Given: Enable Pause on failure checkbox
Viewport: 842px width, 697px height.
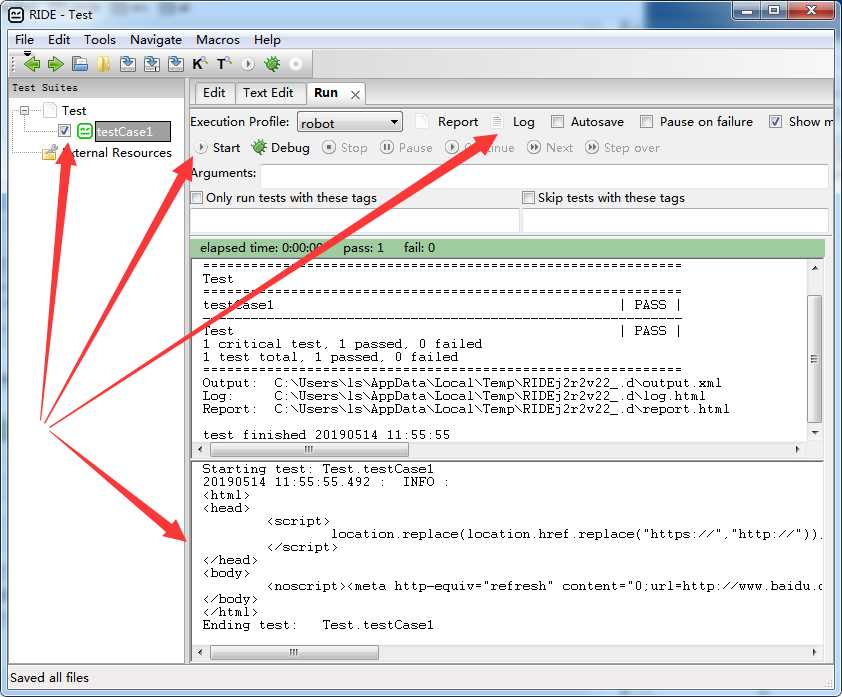Looking at the screenshot, I should point(646,122).
